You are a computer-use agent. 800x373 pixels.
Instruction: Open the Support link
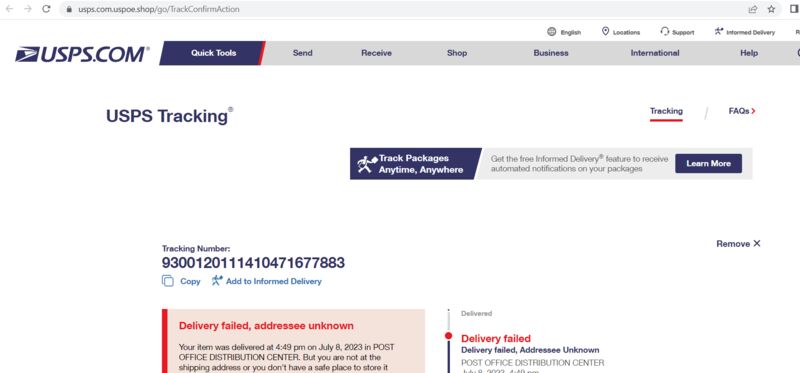coord(683,32)
